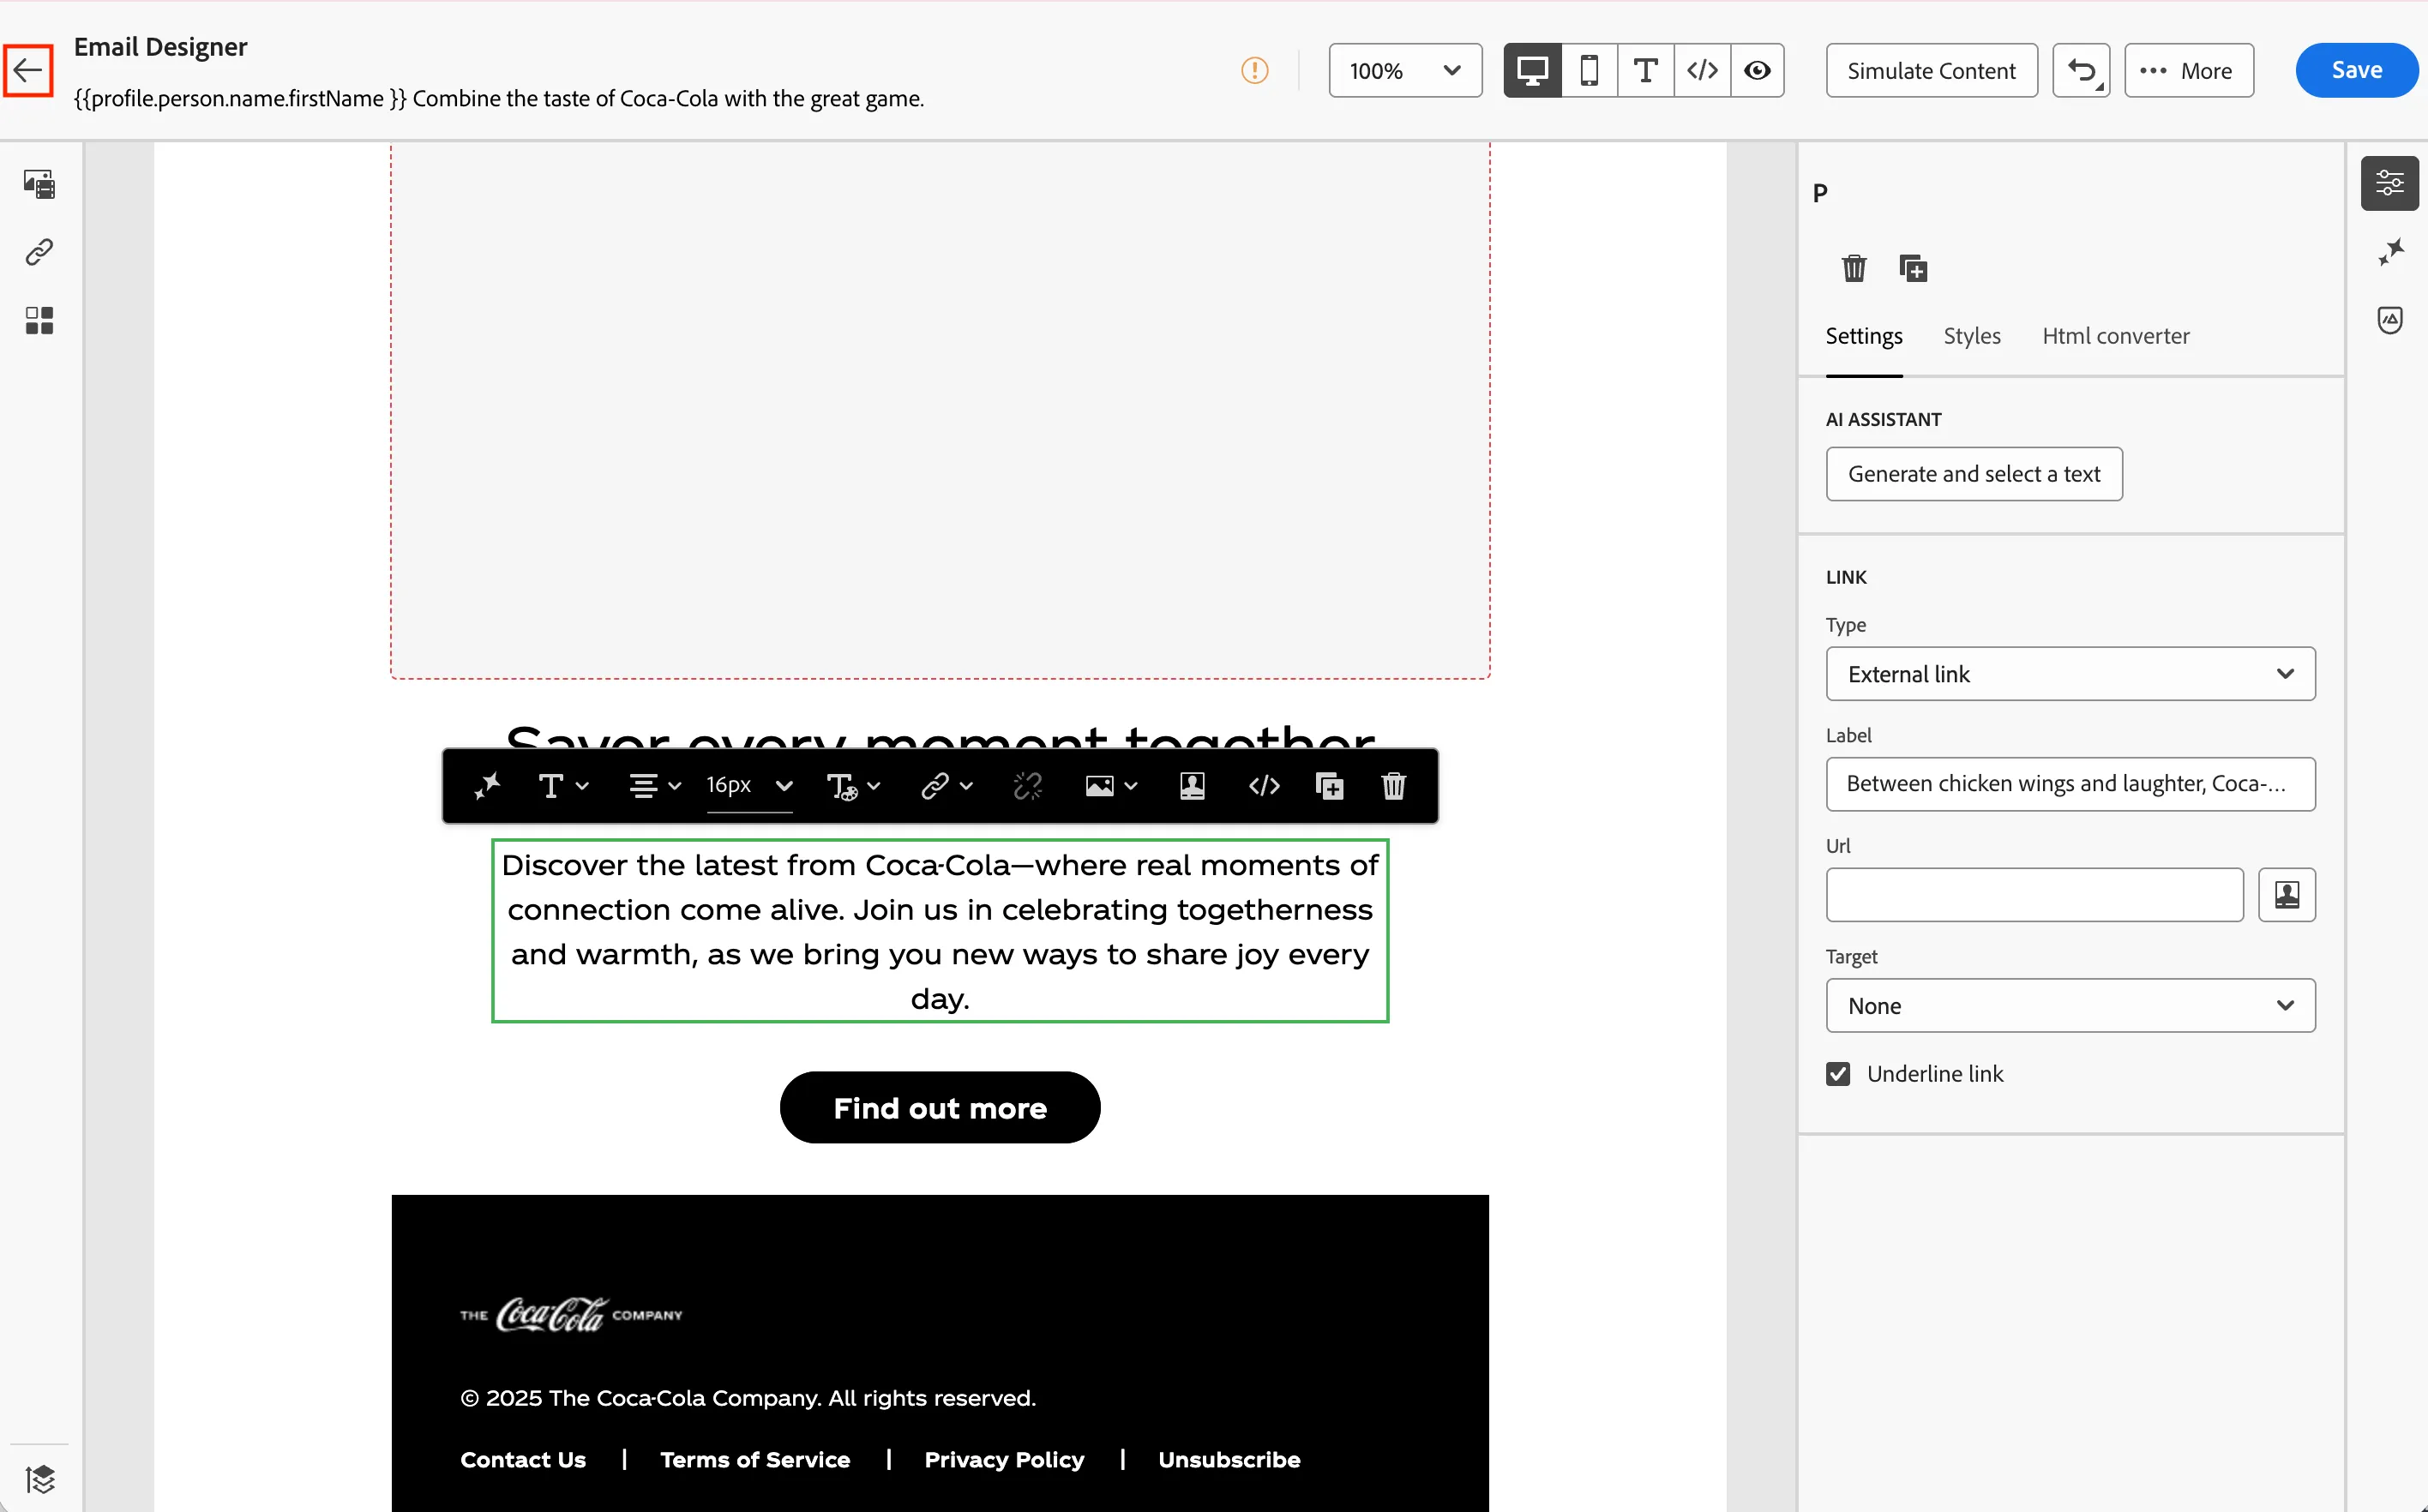2428x1512 pixels.
Task: Duplicate element via panel copy icon
Action: tap(1912, 268)
